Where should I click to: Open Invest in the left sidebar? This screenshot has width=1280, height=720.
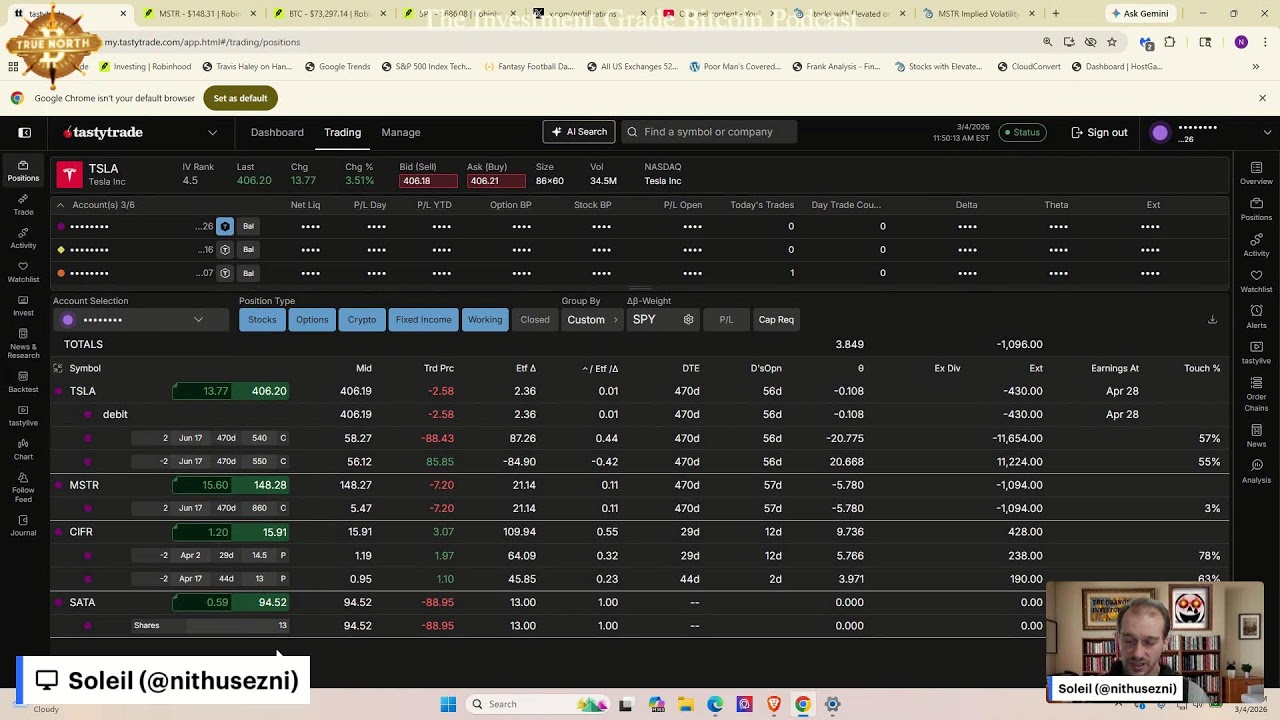23,306
